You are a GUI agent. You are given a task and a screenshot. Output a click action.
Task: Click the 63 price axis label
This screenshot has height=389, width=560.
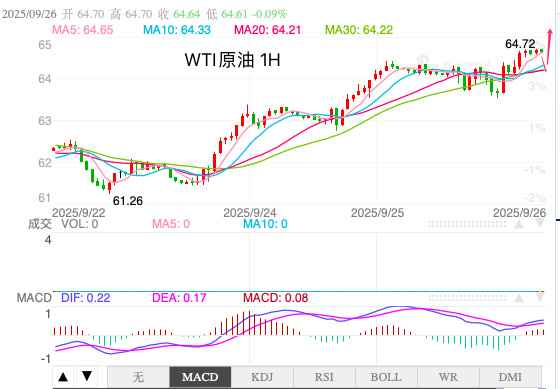coord(45,121)
